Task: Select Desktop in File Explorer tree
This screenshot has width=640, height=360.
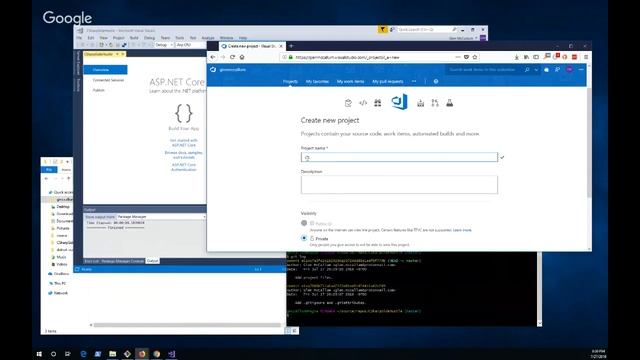Action: pyautogui.click(x=62, y=207)
